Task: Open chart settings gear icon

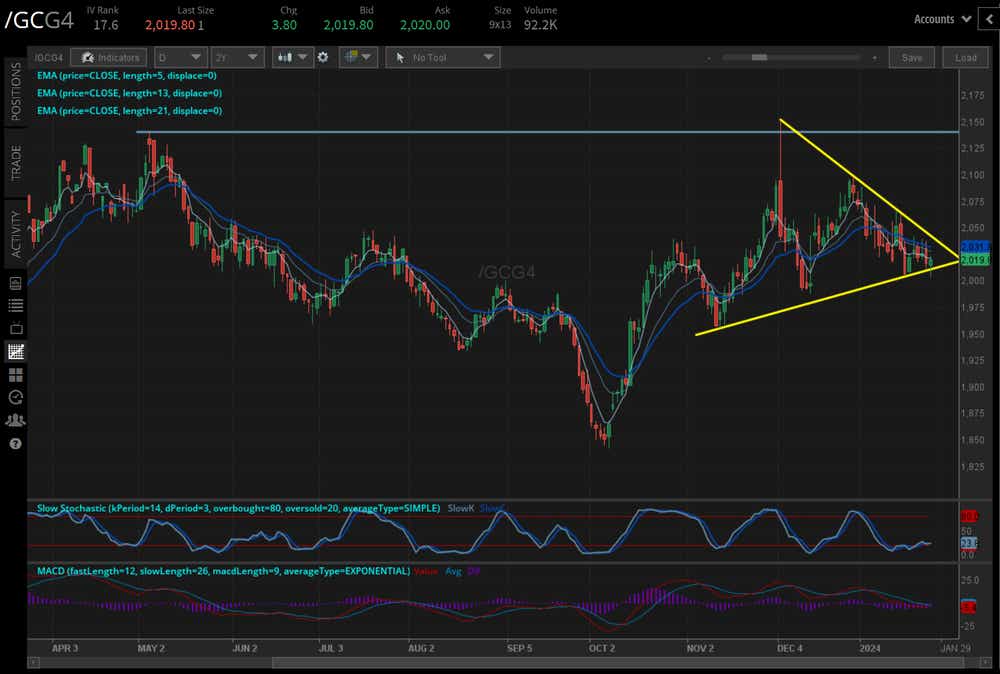Action: click(323, 57)
